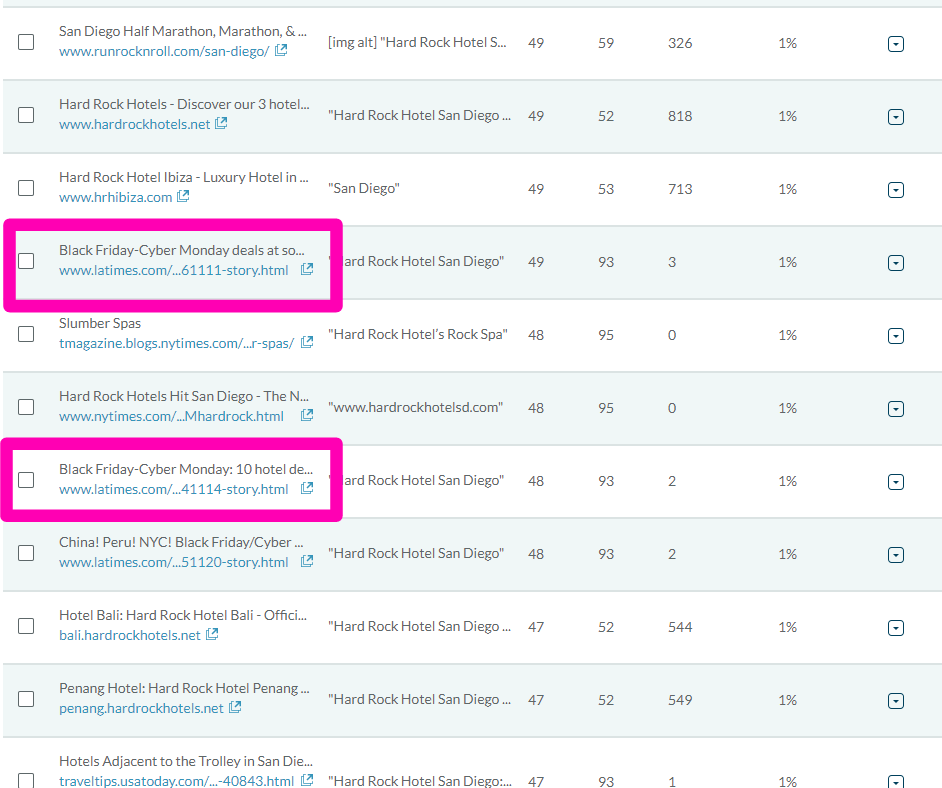Image resolution: width=942 pixels, height=788 pixels.
Task: Expand dropdown for Hard Rock Hotel Ibiza row
Action: pyautogui.click(x=896, y=190)
